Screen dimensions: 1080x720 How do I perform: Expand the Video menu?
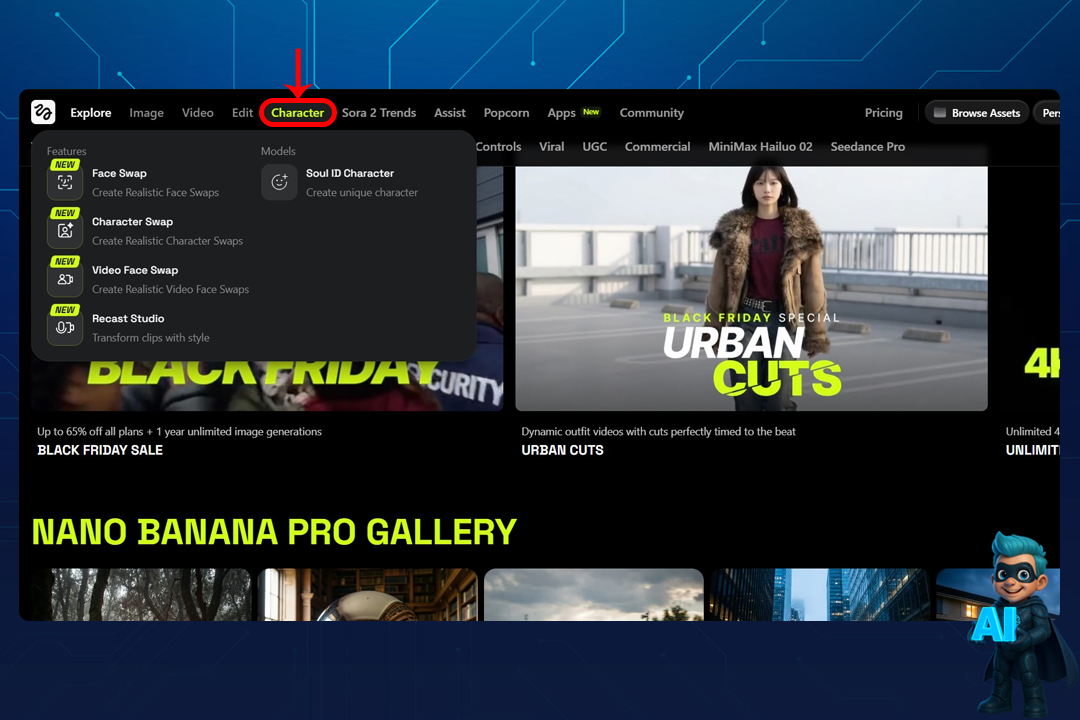[197, 113]
